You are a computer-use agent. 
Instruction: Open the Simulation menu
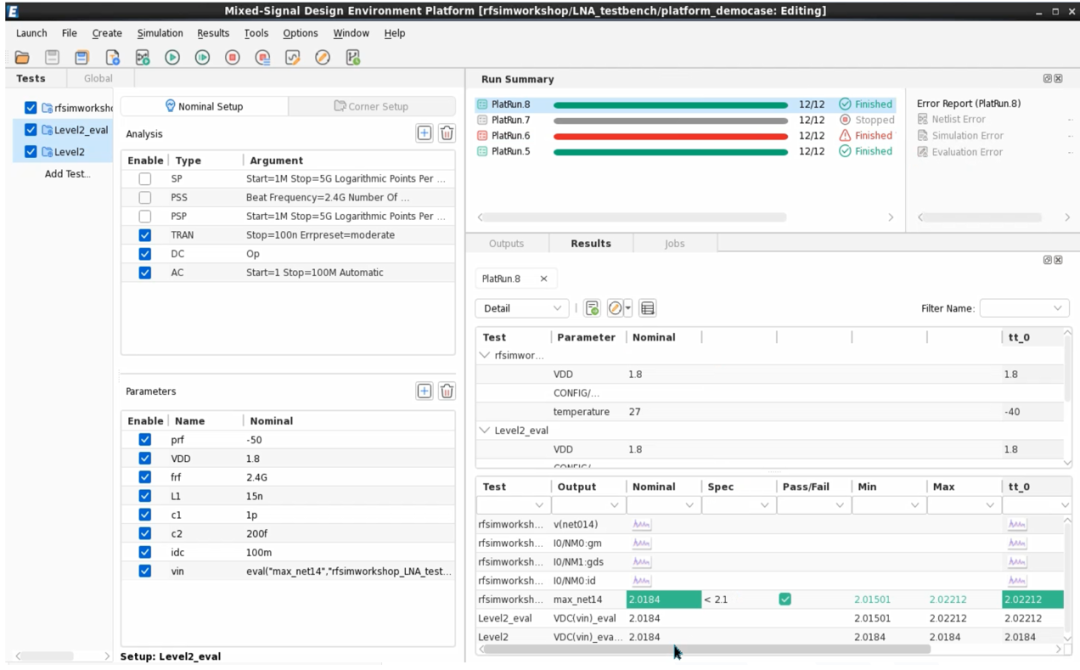[x=160, y=33]
